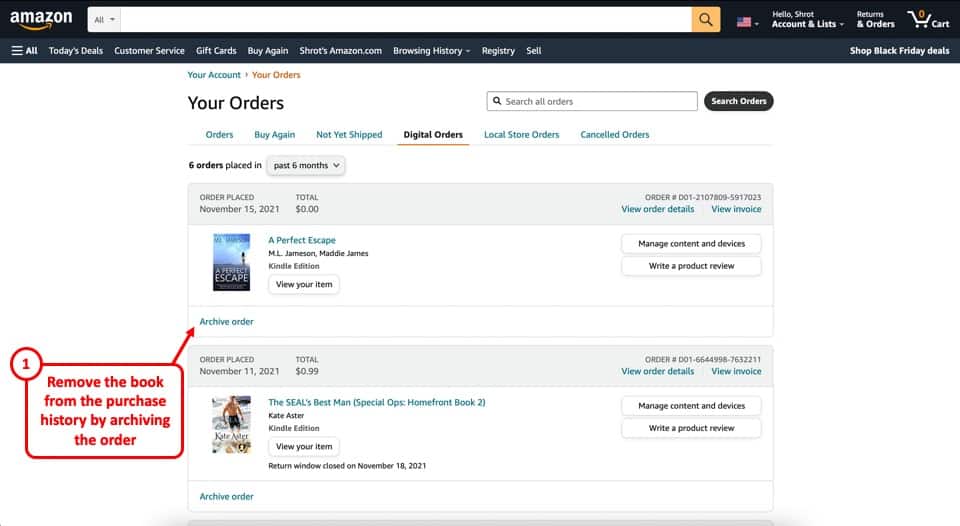The height and width of the screenshot is (526, 960).
Task: View invoice for November 15 order
Action: [736, 209]
